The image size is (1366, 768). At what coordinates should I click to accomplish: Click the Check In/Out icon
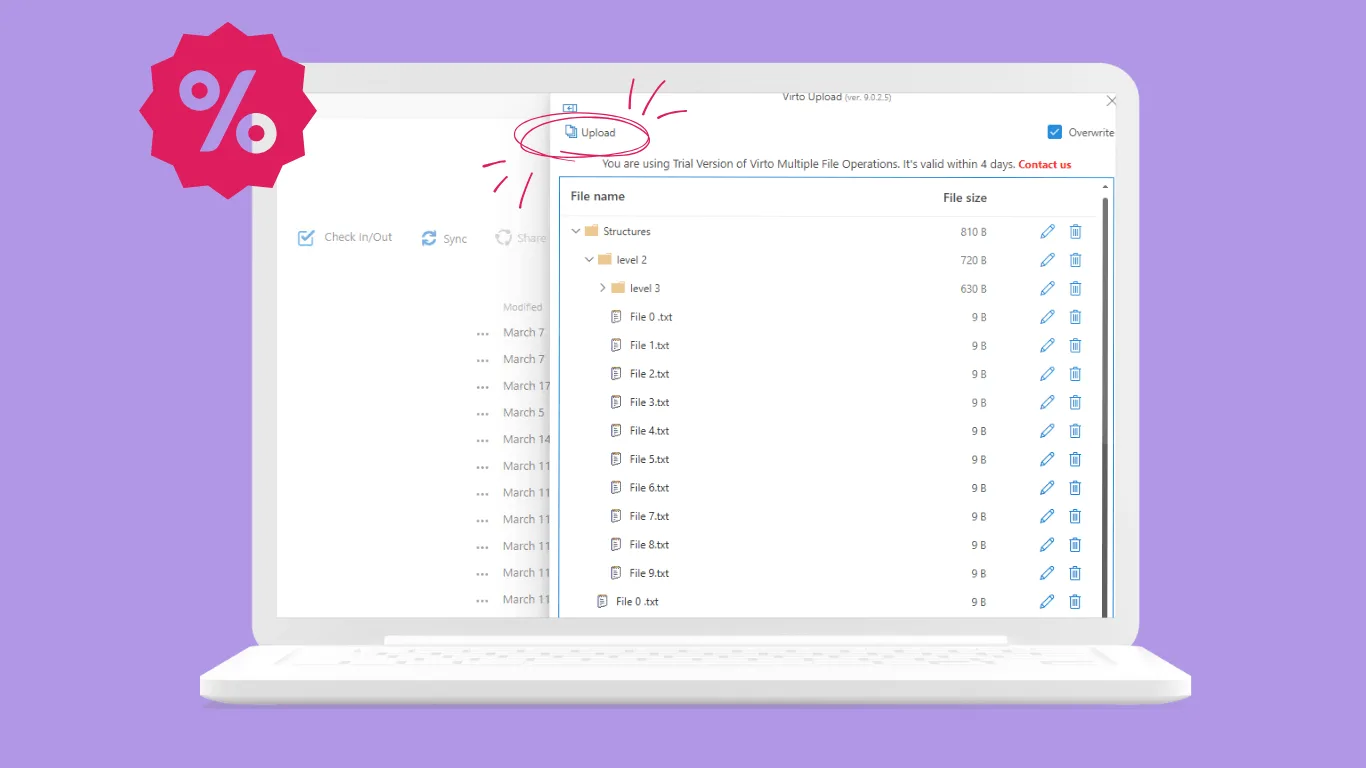click(x=307, y=238)
